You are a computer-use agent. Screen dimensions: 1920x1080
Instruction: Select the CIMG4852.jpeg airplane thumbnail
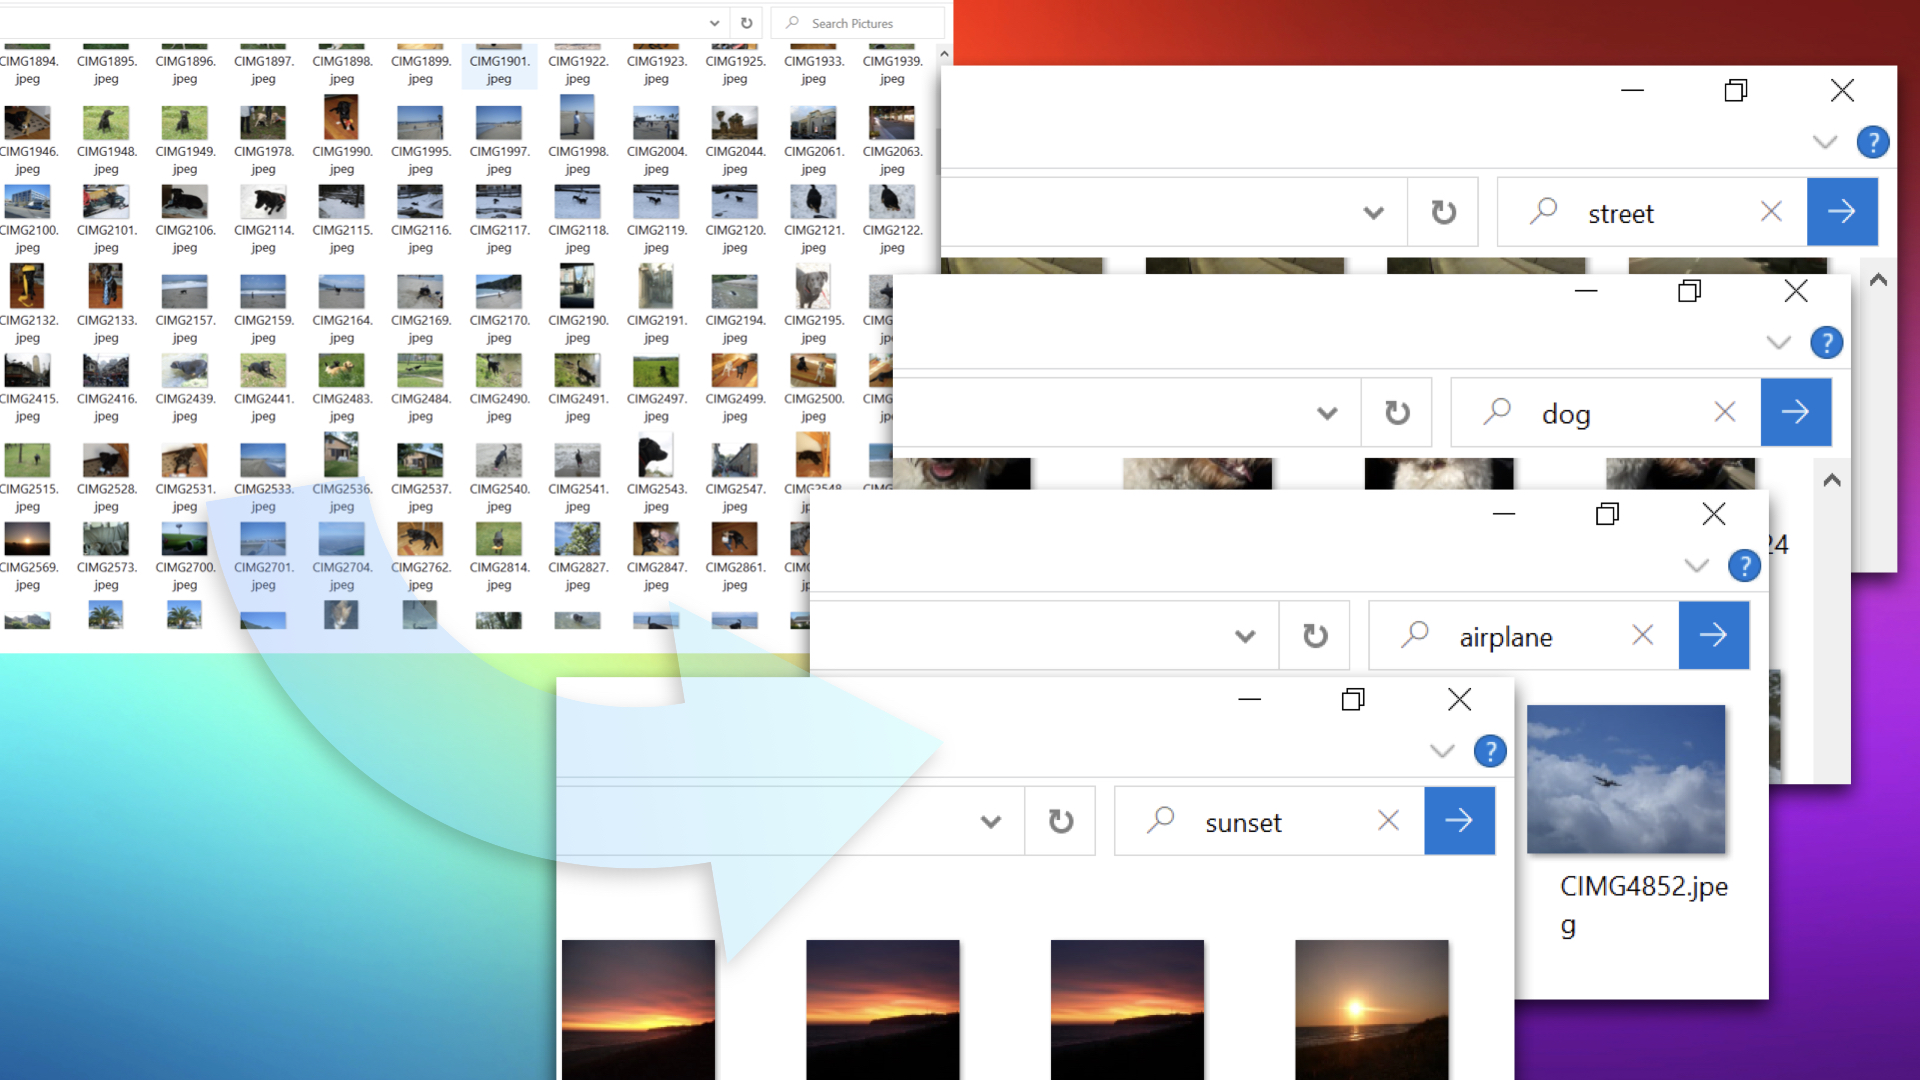pyautogui.click(x=1625, y=779)
